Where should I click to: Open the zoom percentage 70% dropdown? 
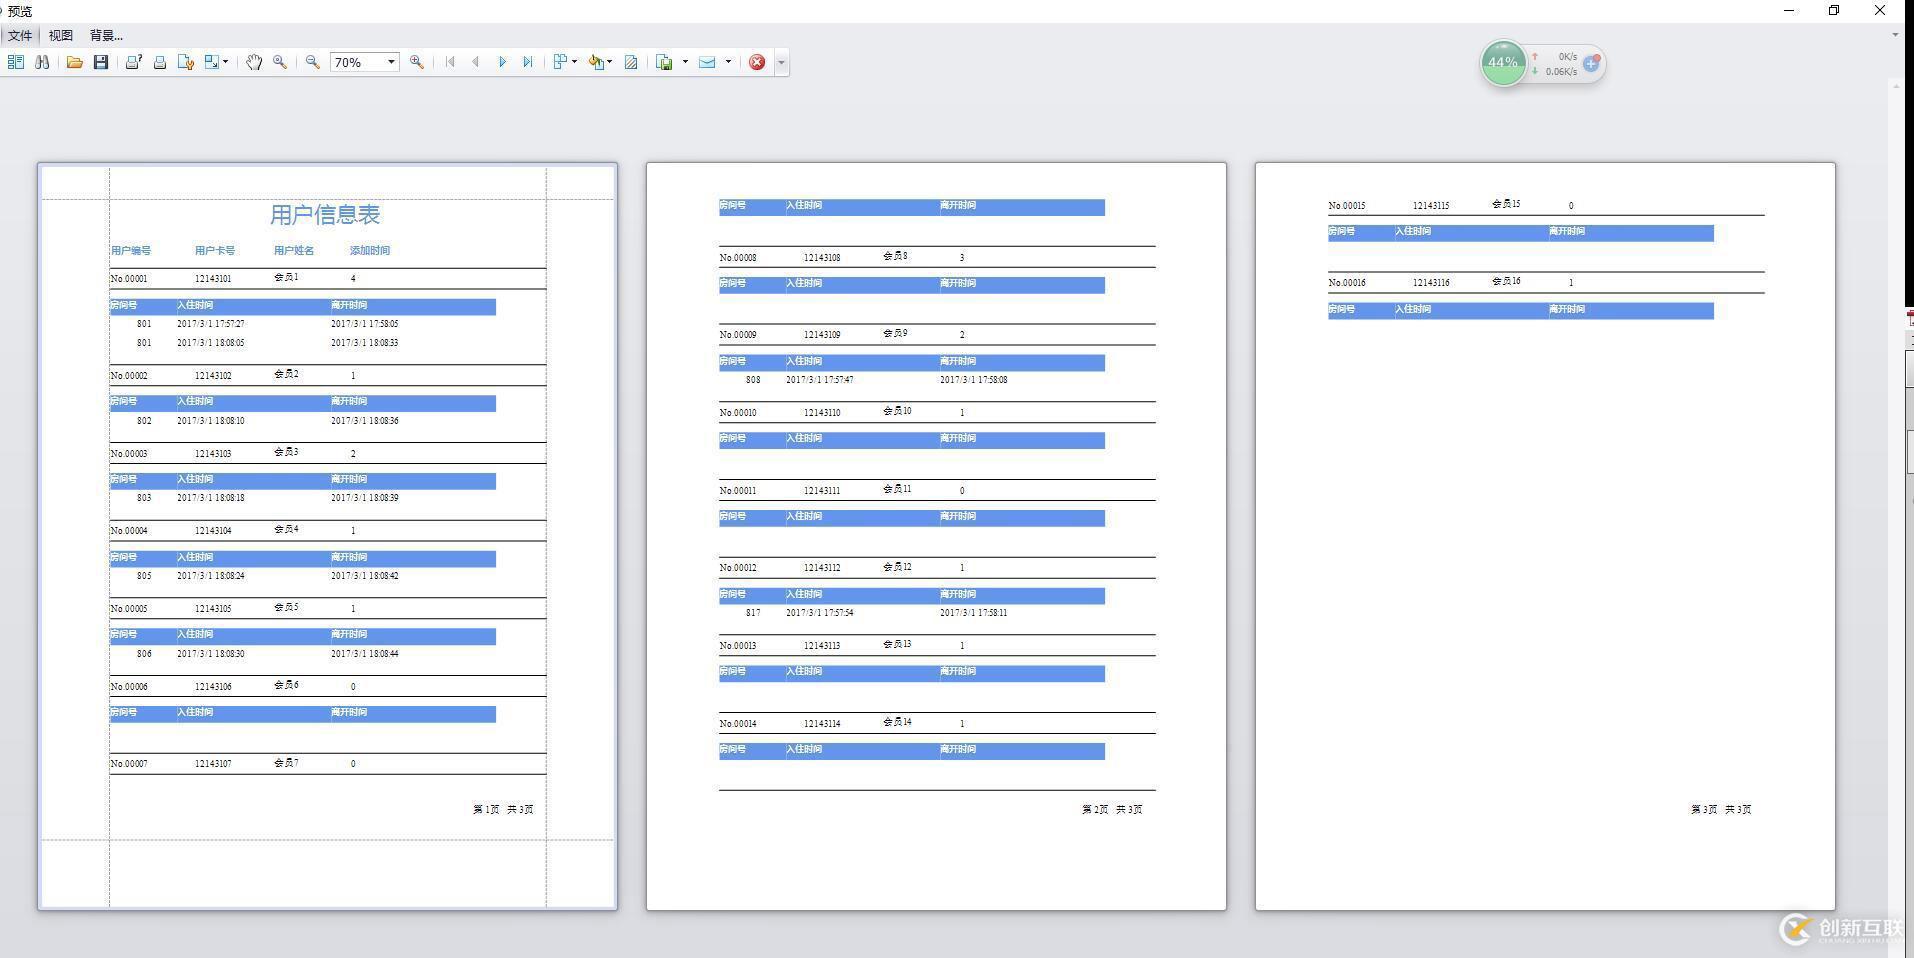[x=391, y=62]
